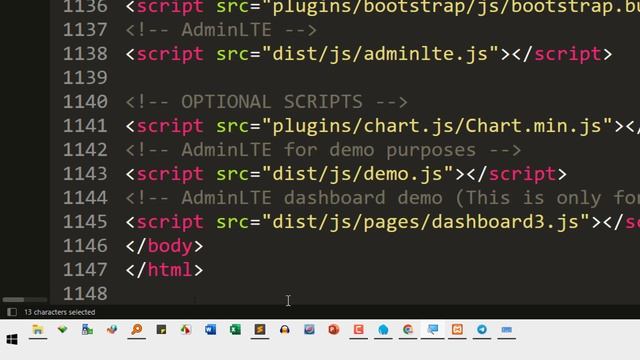Image resolution: width=640 pixels, height=360 pixels.
Task: Open the XAMPP icon in taskbar
Action: (457, 330)
